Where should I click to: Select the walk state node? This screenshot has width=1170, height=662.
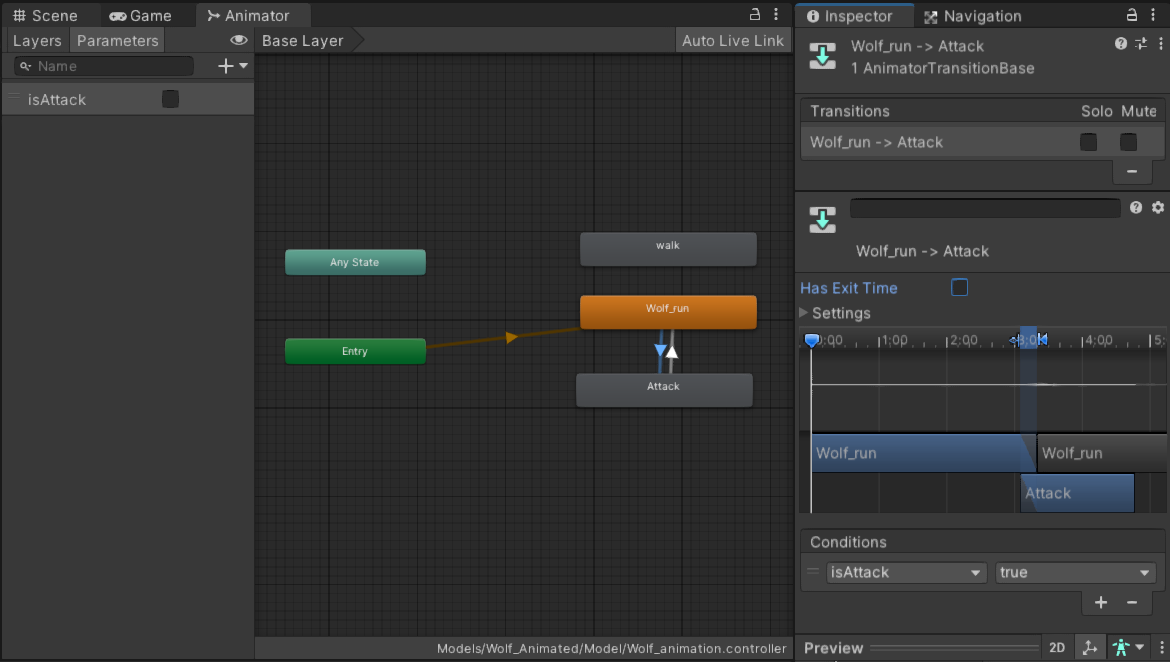coord(668,249)
